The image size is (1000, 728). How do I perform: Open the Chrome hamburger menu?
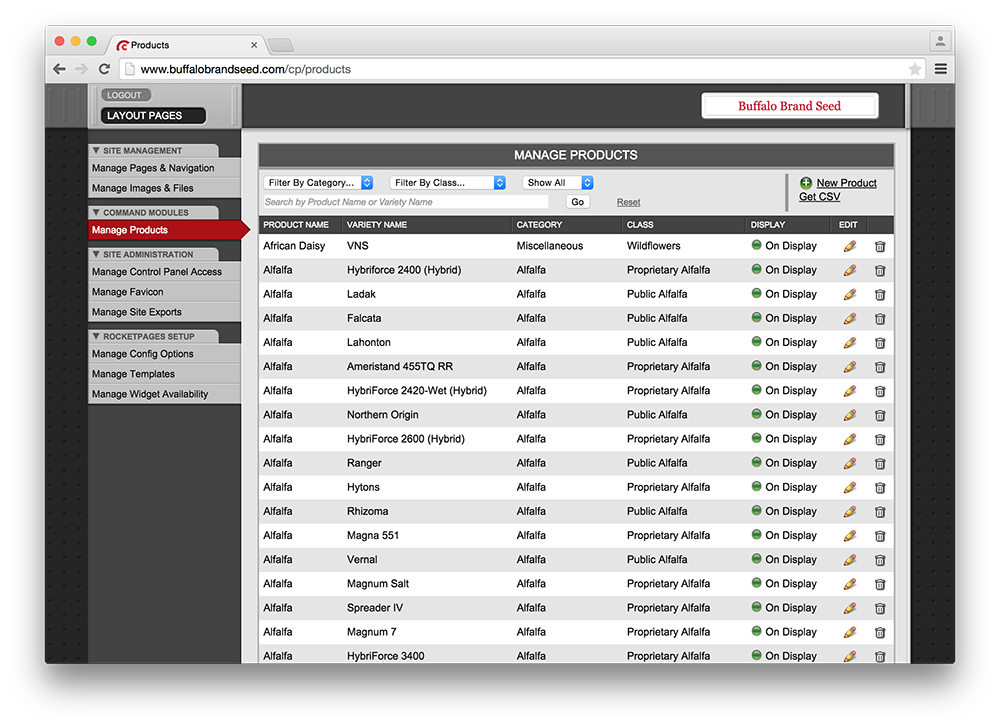tap(940, 69)
